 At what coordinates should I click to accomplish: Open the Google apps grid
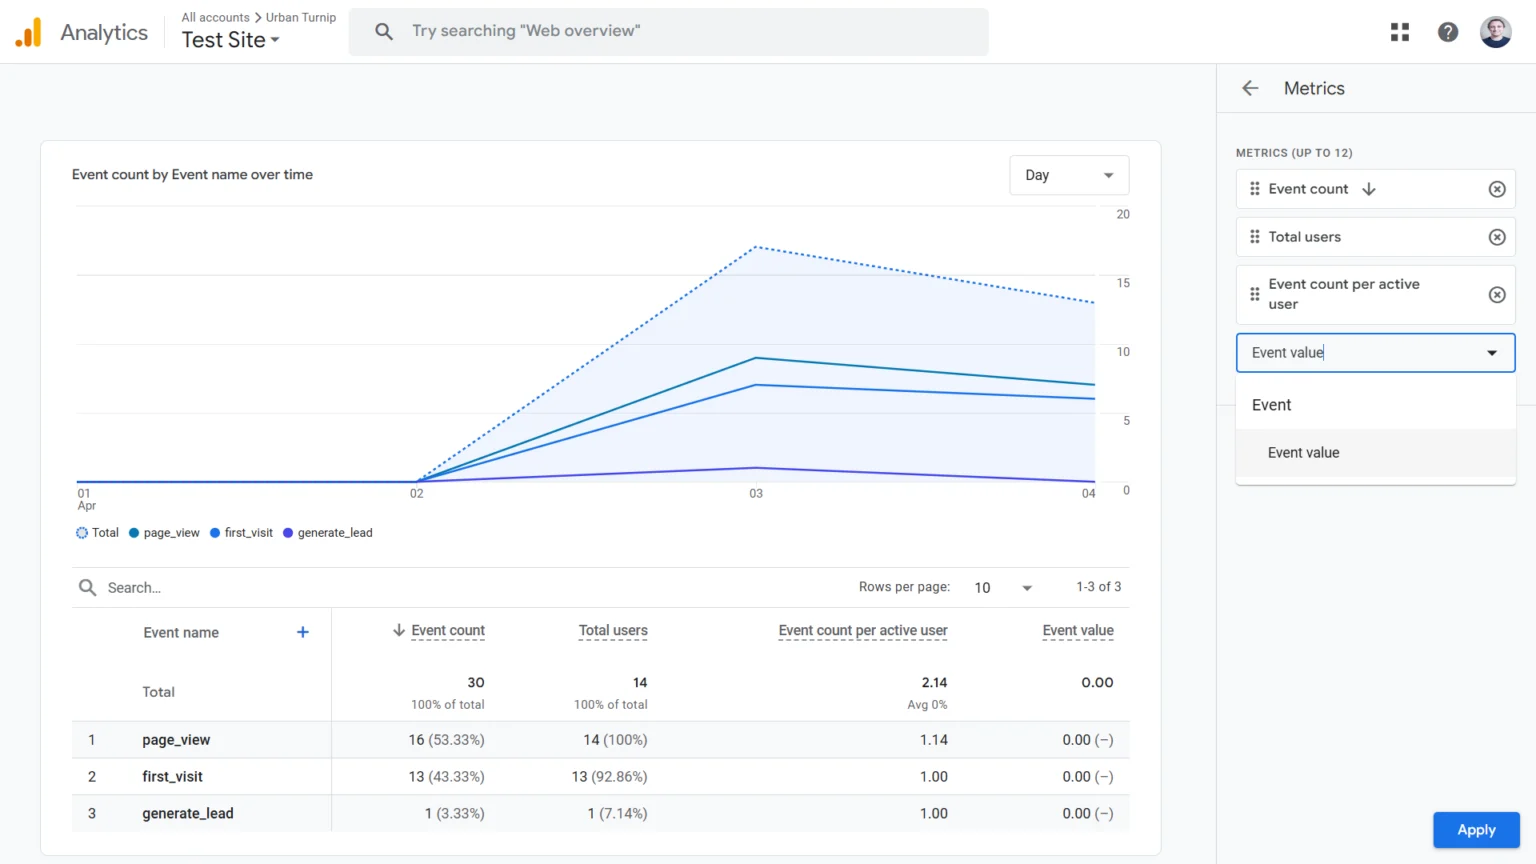(x=1399, y=32)
